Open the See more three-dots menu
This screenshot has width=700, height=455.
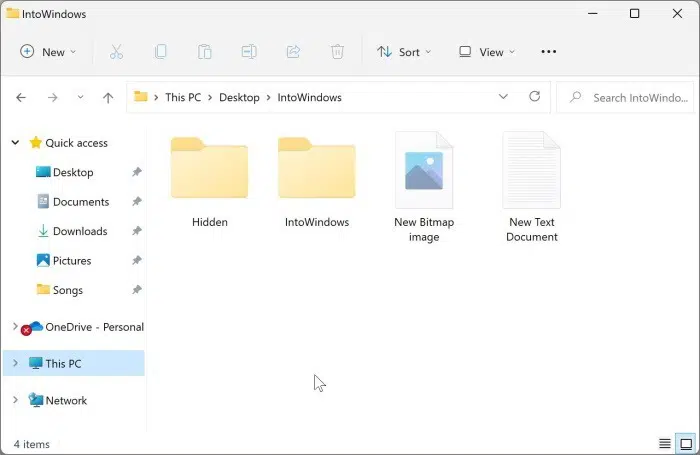(x=549, y=52)
